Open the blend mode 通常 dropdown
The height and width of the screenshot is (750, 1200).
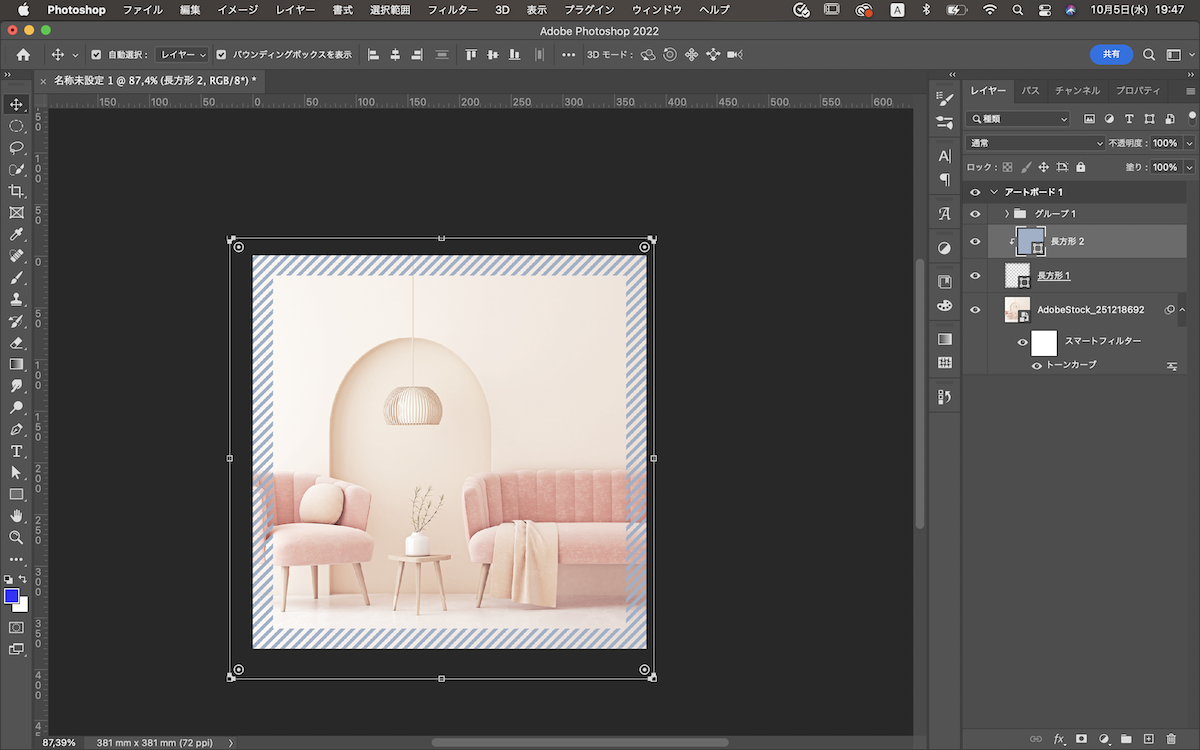(1035, 143)
